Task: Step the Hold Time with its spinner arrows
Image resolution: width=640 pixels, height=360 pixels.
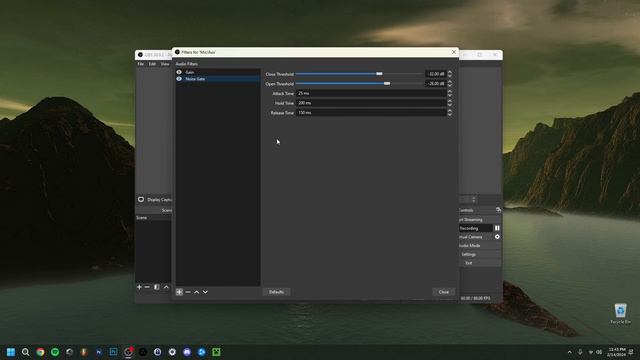Action: pyautogui.click(x=450, y=103)
